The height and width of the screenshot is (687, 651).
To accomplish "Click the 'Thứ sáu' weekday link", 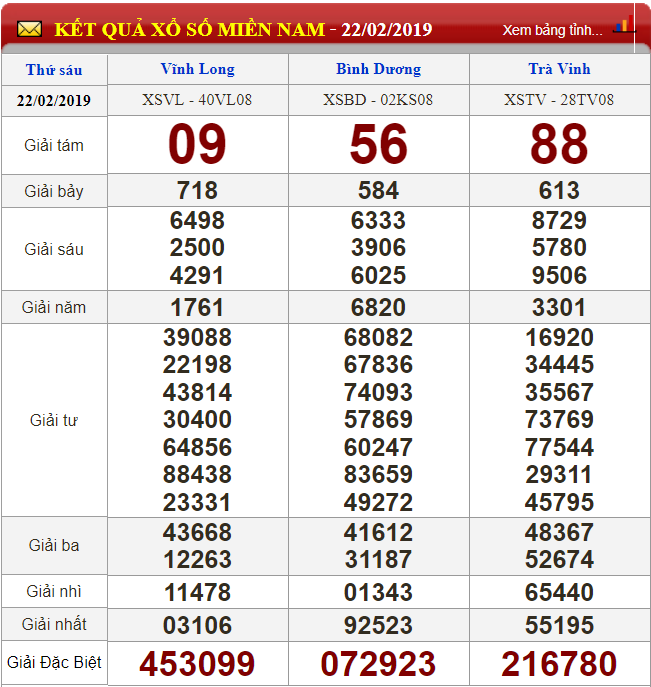I will 54,70.
